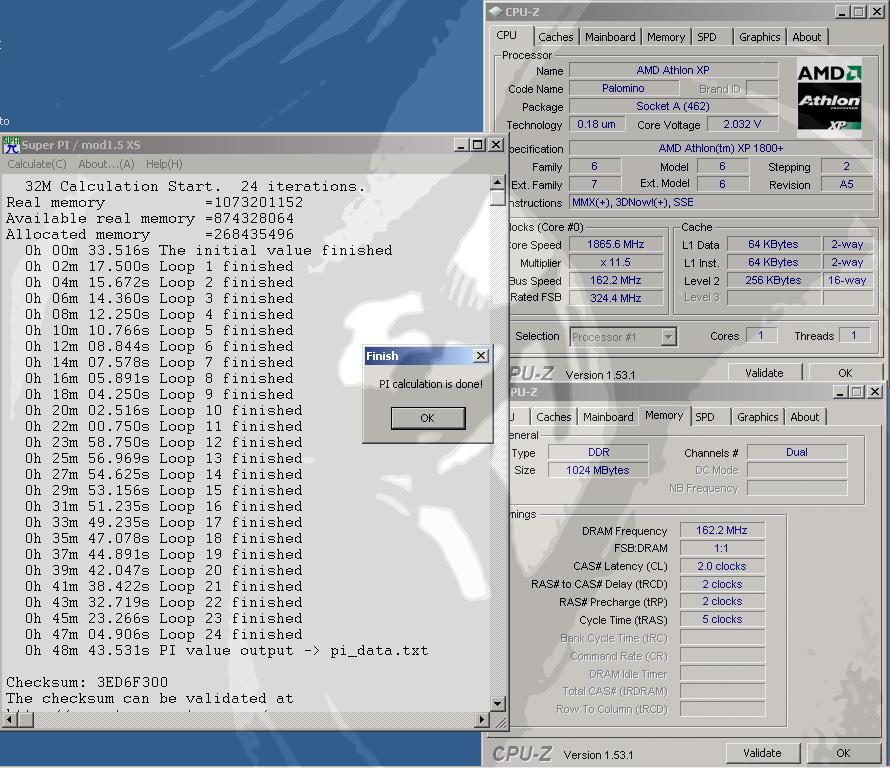Open Graphics tab in lower CPU-Z window
890x768 pixels.
coord(757,417)
